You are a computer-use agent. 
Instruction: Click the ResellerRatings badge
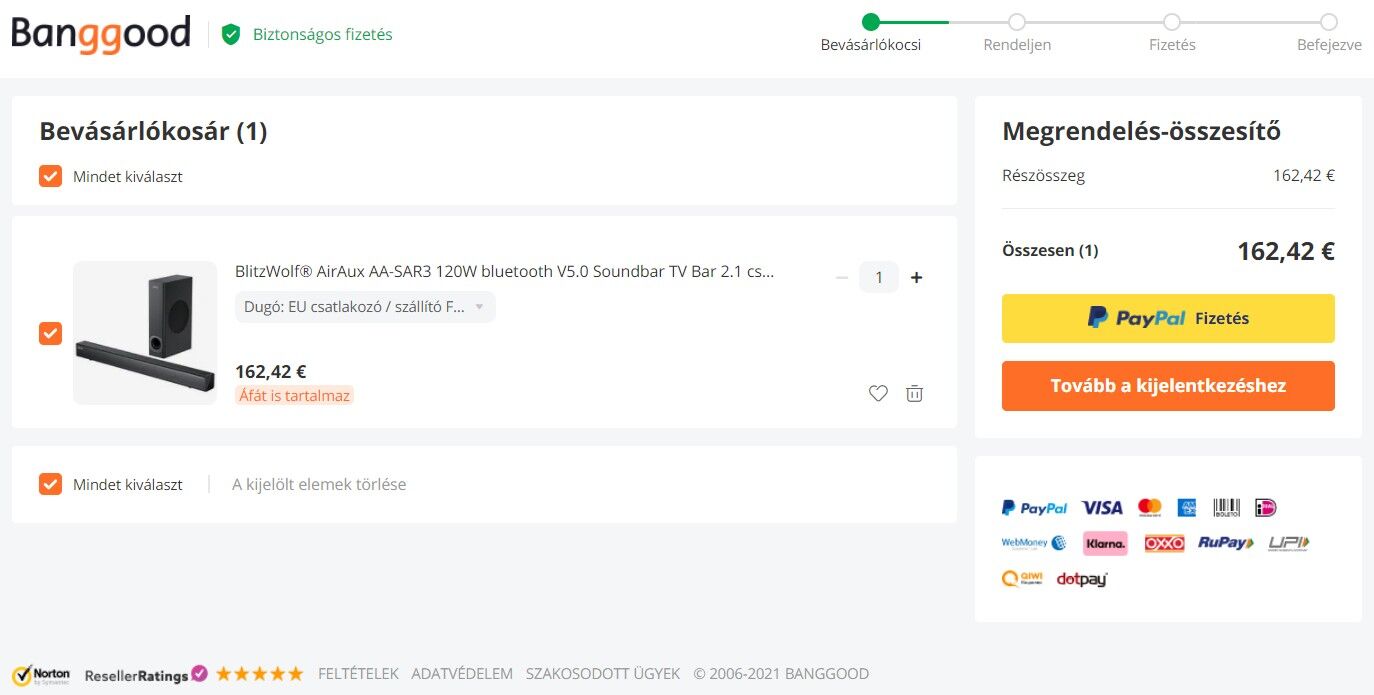coord(146,674)
